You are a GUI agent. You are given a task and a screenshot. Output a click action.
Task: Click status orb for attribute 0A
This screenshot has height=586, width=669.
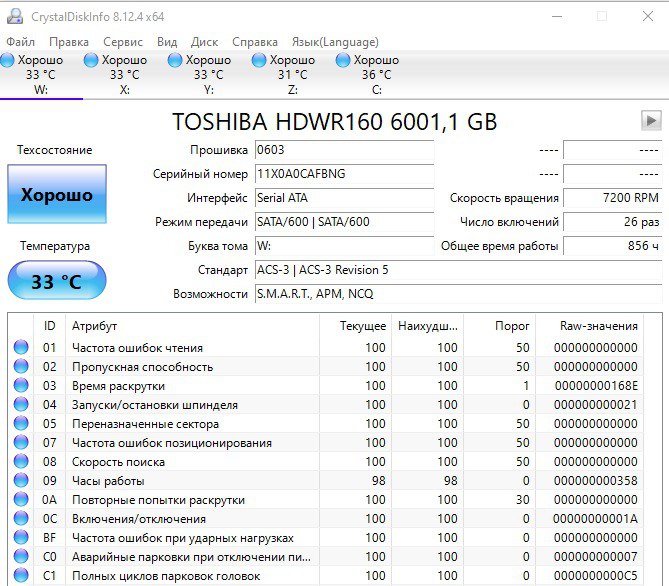pyautogui.click(x=21, y=499)
